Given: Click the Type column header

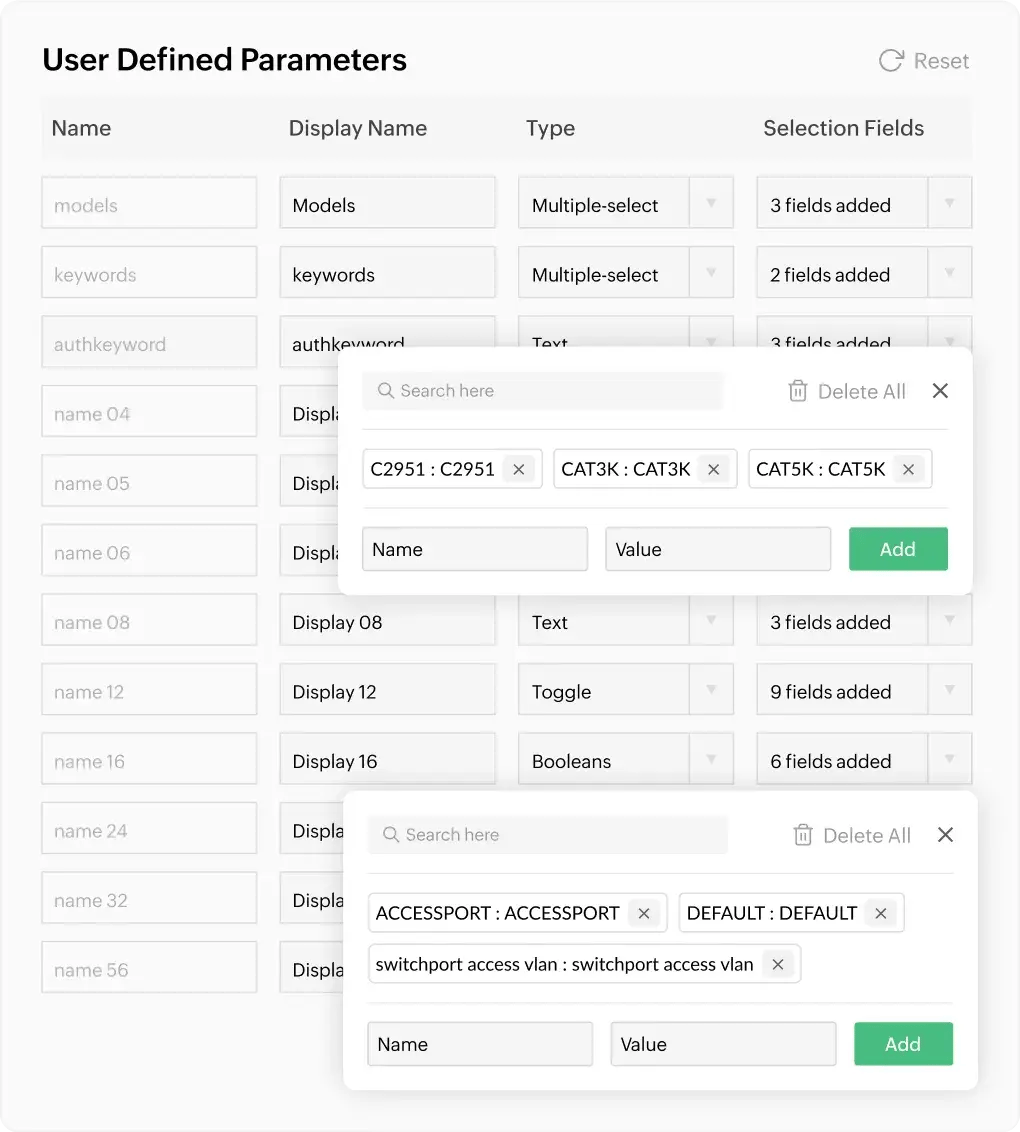Looking at the screenshot, I should [x=550, y=129].
